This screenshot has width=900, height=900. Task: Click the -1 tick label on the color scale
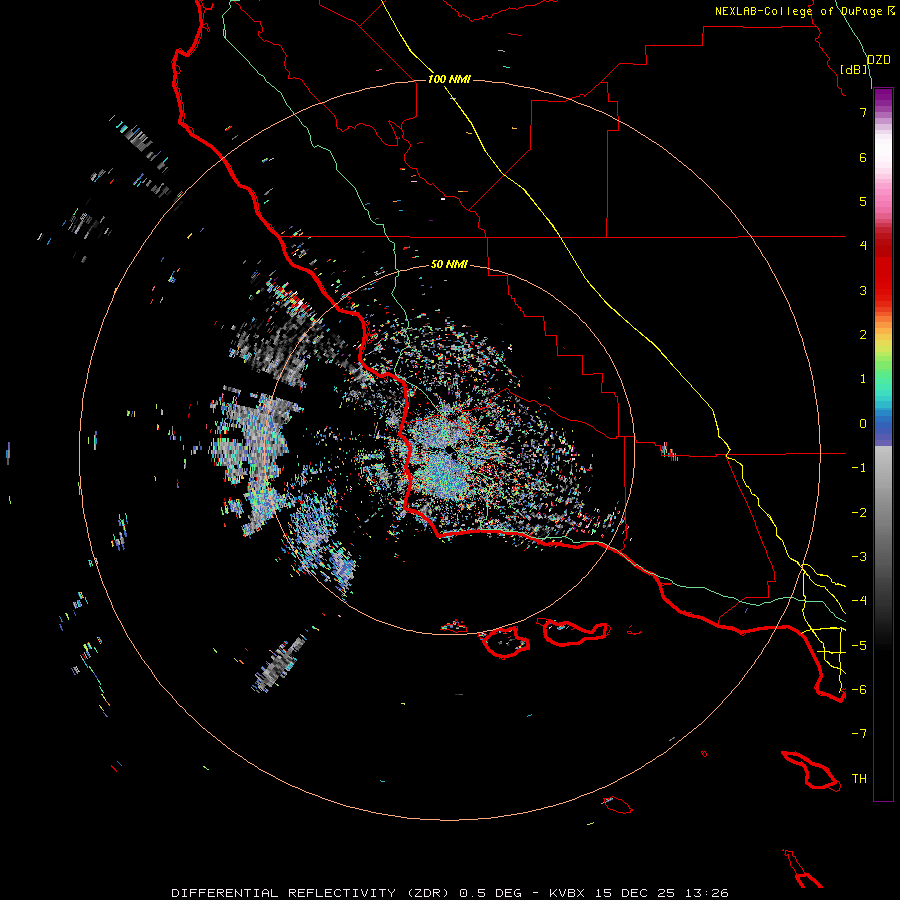pyautogui.click(x=859, y=468)
